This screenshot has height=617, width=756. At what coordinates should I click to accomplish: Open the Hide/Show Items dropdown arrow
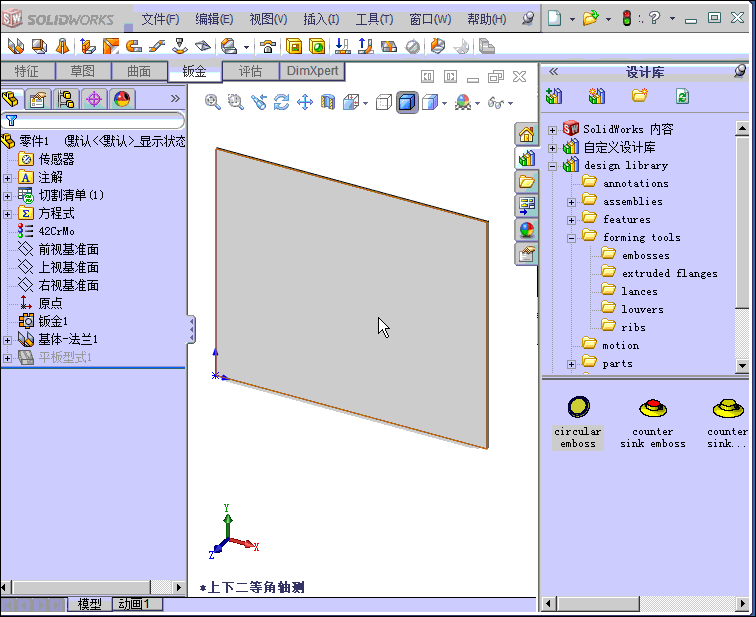tap(510, 103)
